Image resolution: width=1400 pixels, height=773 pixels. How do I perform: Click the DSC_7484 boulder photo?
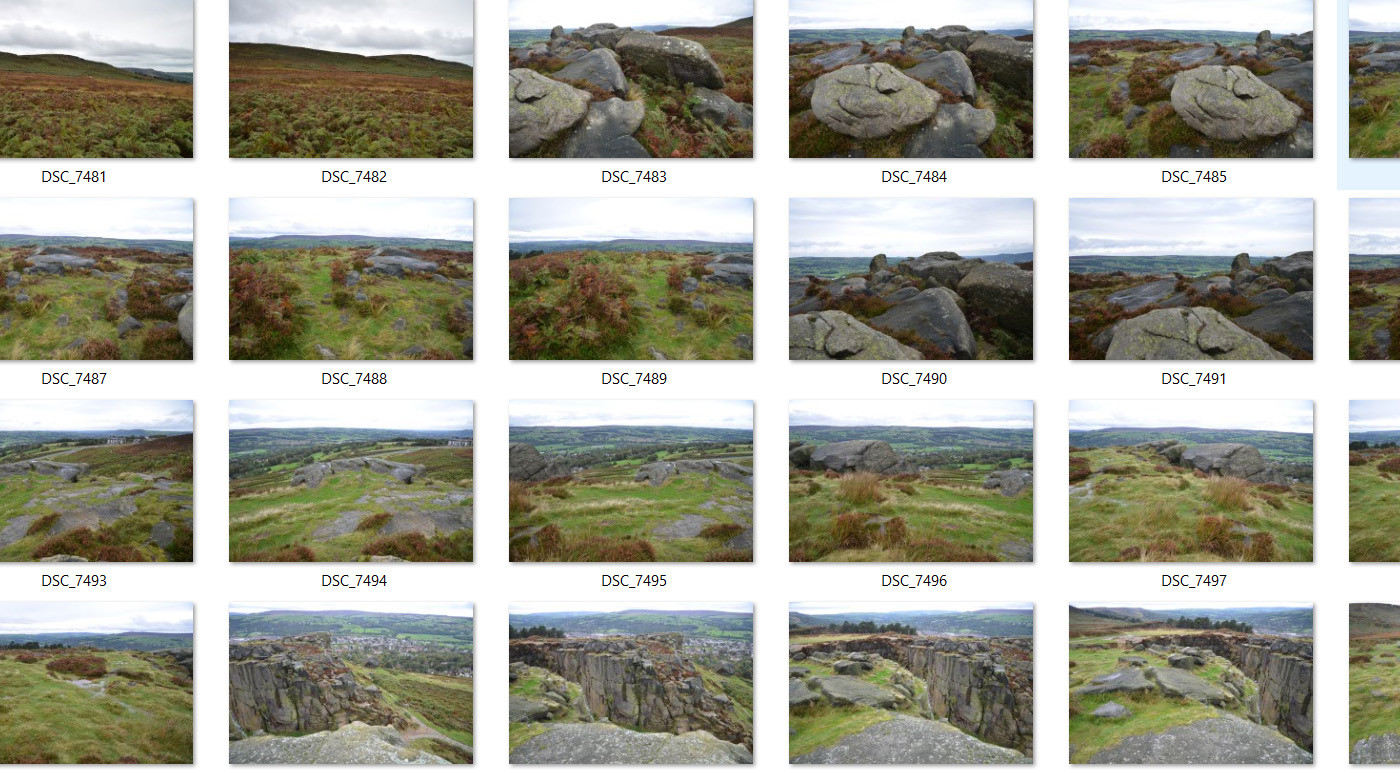pyautogui.click(x=911, y=78)
